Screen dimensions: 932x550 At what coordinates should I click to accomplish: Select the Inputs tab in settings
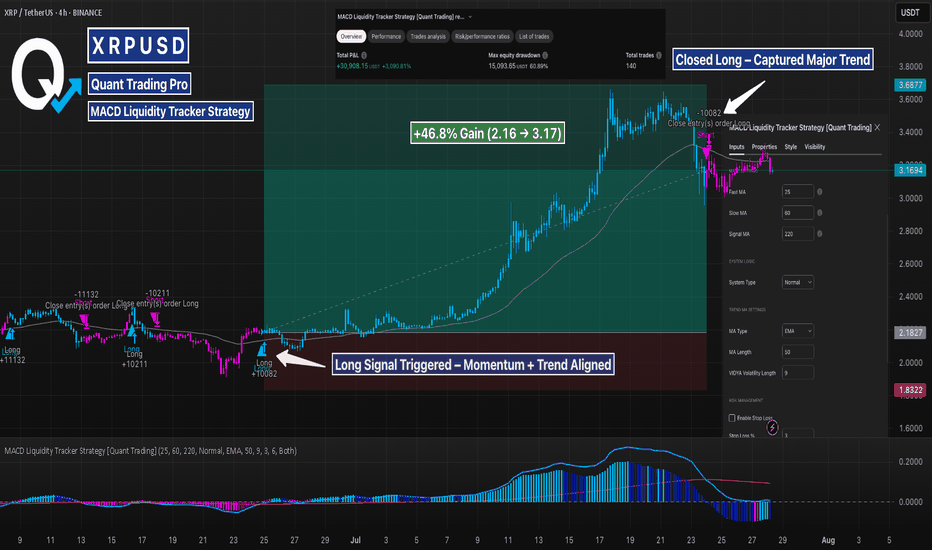(736, 147)
